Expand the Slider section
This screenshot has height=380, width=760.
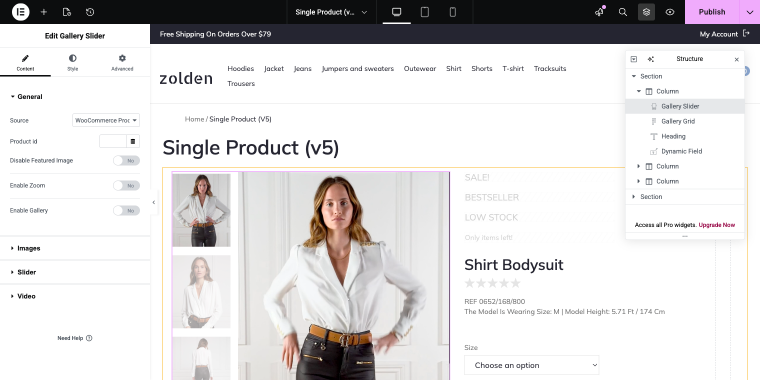75,272
